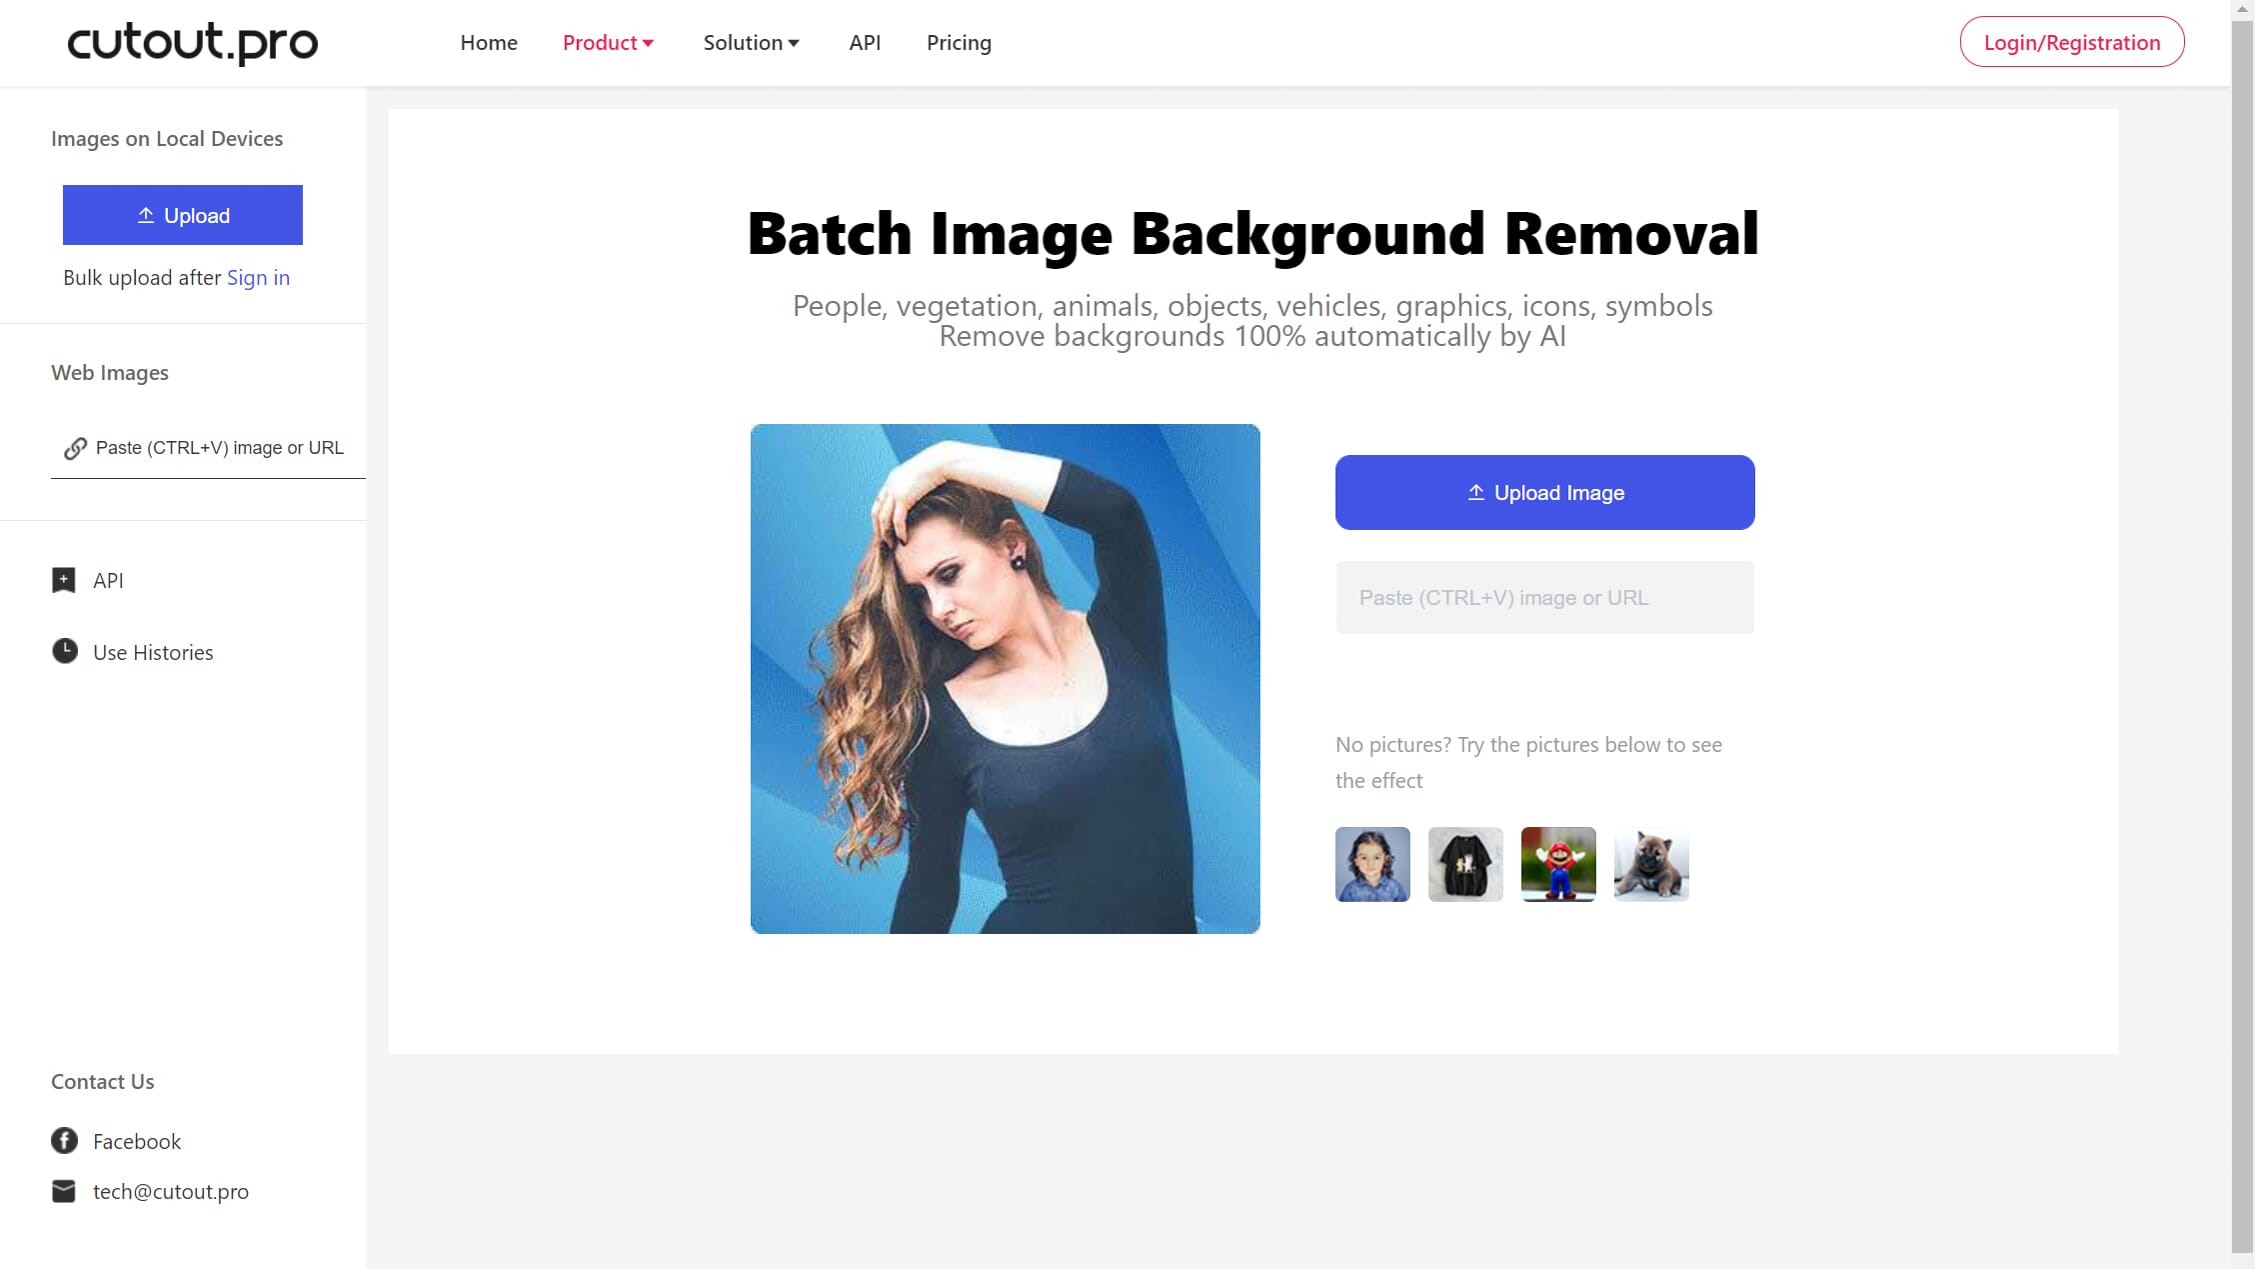
Task: Select the Mario figure sample thumbnail
Action: click(1558, 863)
